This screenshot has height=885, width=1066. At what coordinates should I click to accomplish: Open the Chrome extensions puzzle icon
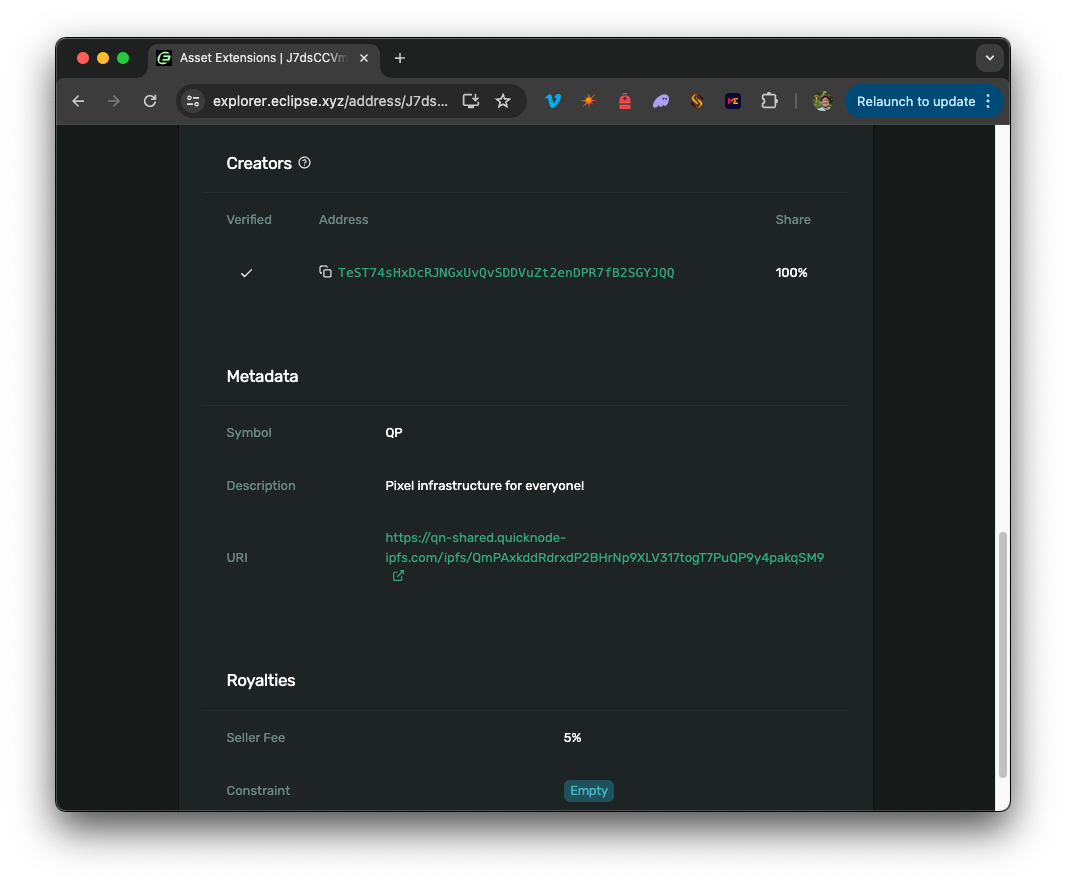(x=769, y=101)
